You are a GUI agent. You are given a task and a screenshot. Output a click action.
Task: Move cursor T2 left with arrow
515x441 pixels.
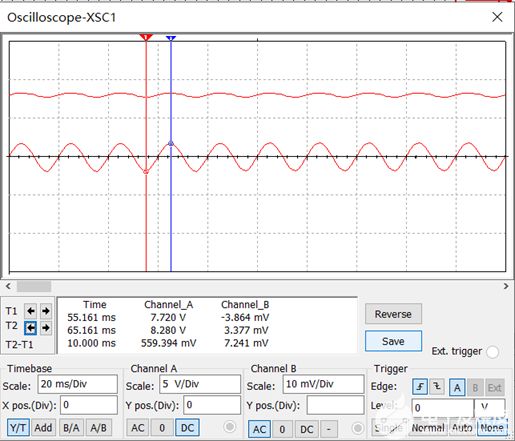pyautogui.click(x=31, y=328)
